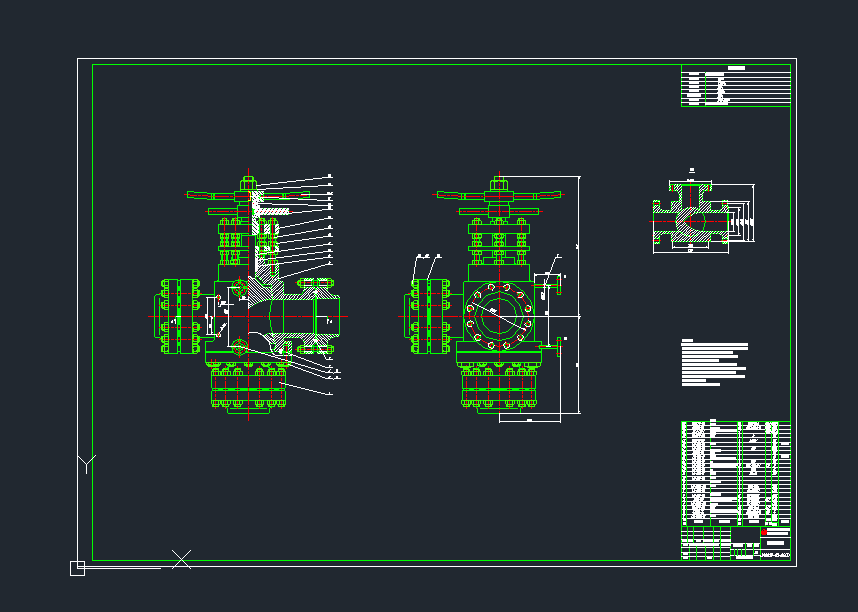
Task: Click the red logo dot in title block
Action: coord(763,533)
